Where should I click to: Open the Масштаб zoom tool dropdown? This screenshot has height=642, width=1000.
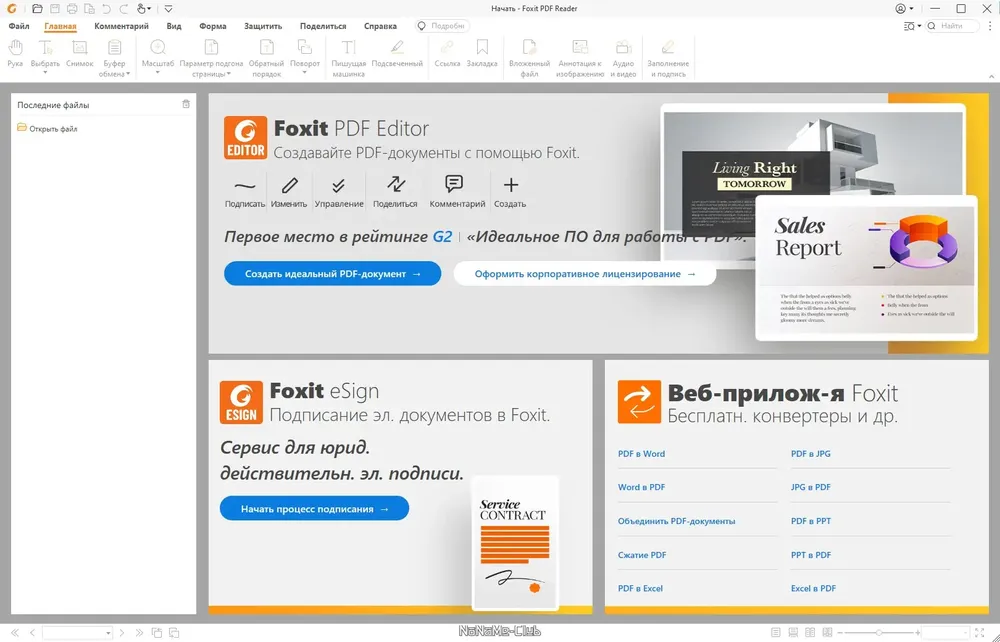click(x=158, y=57)
